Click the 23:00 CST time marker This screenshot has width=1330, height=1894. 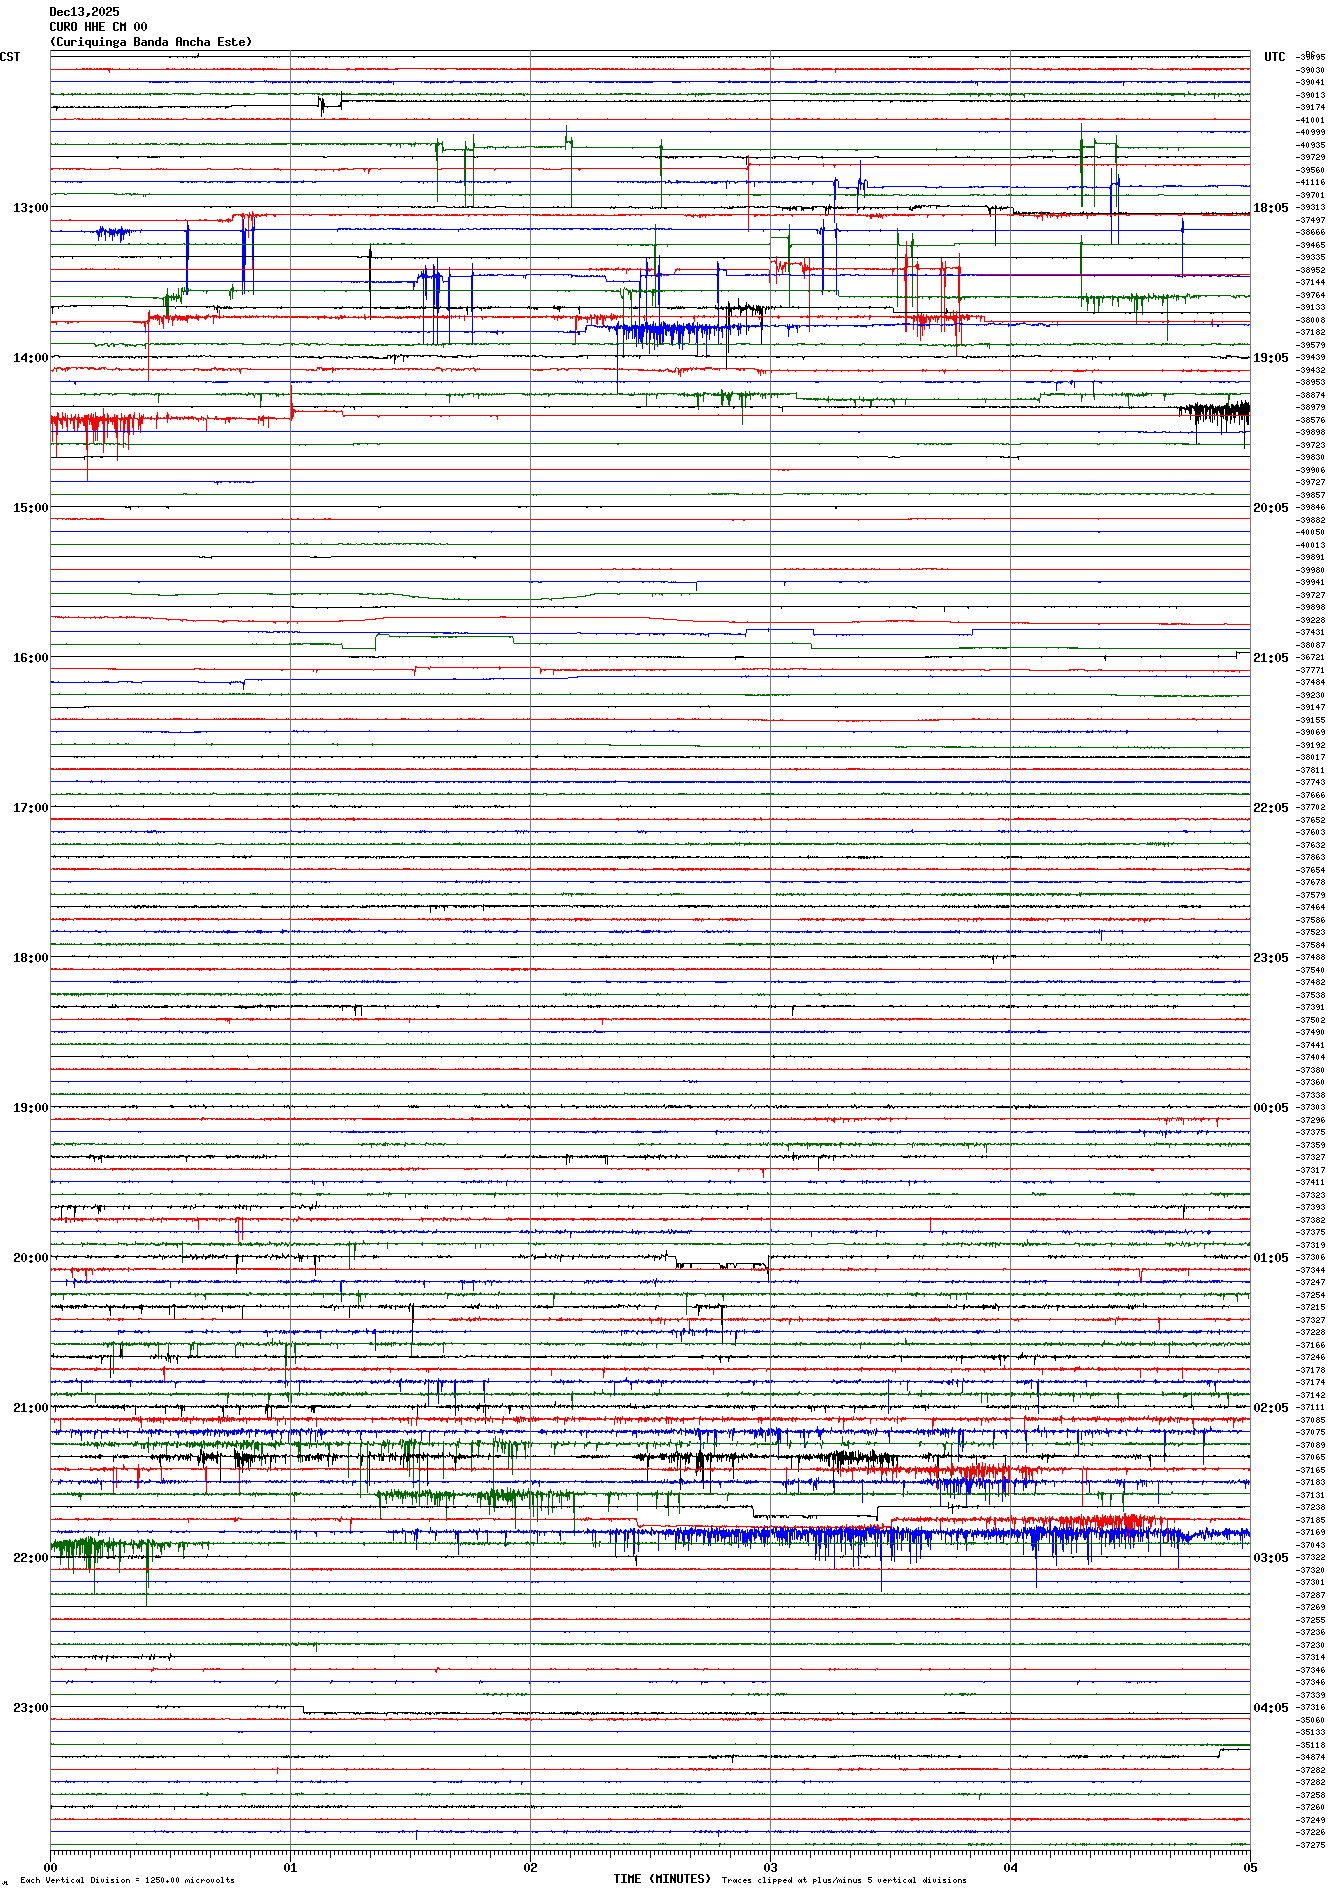[30, 1708]
